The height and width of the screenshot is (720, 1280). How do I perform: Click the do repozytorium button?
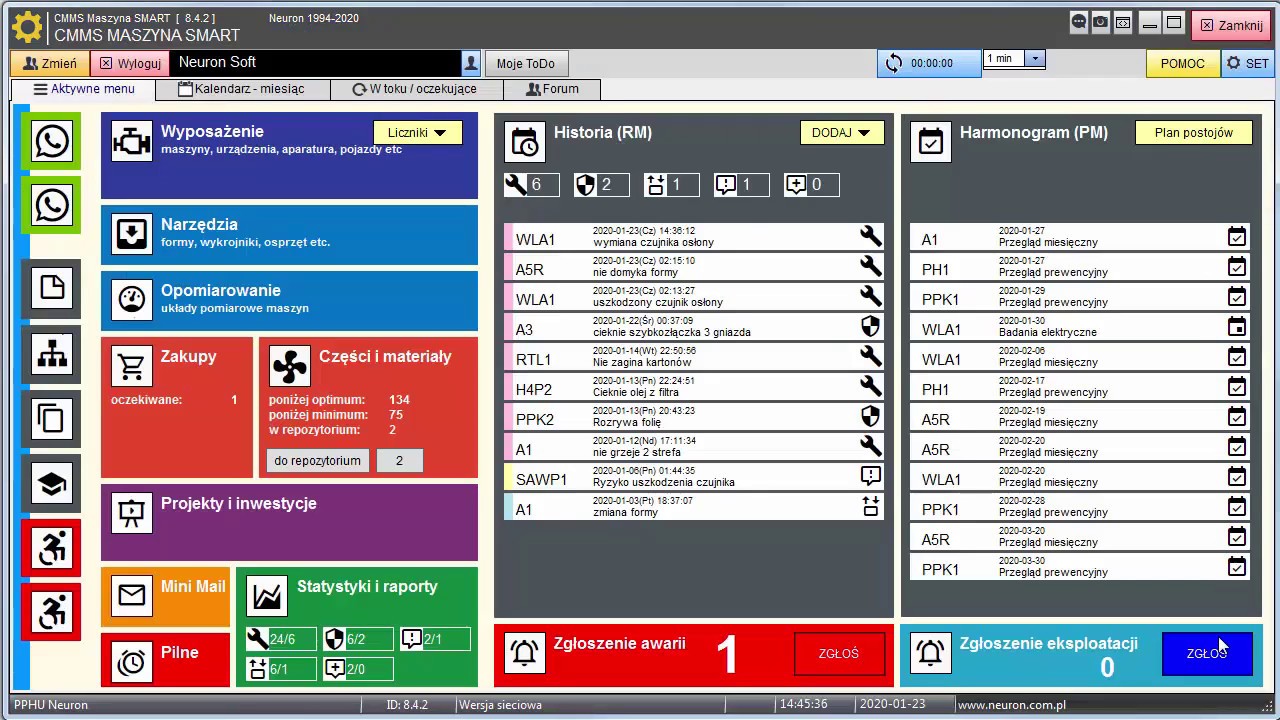coord(317,461)
